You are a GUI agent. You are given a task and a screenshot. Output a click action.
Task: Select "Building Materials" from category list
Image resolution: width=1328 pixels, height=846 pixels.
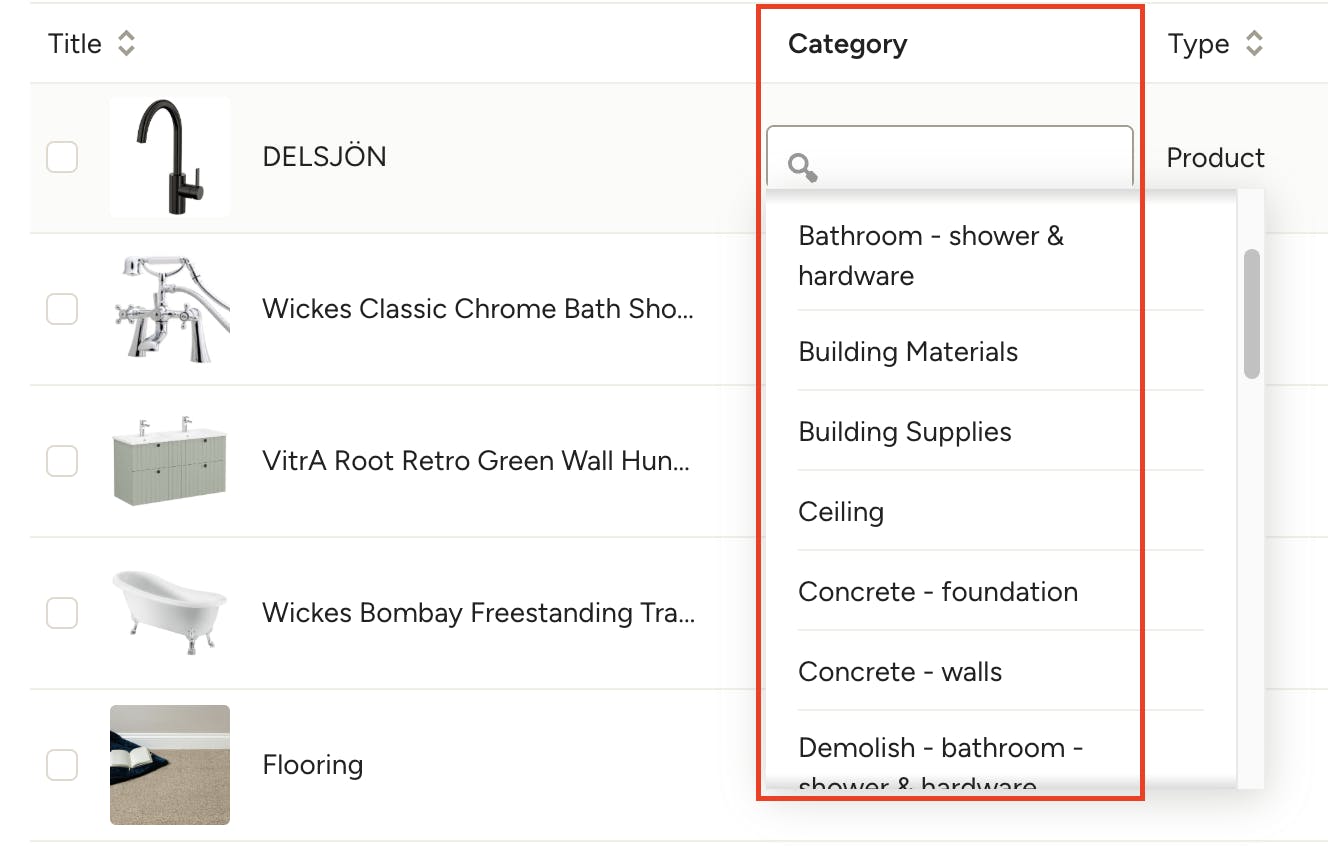coord(908,352)
